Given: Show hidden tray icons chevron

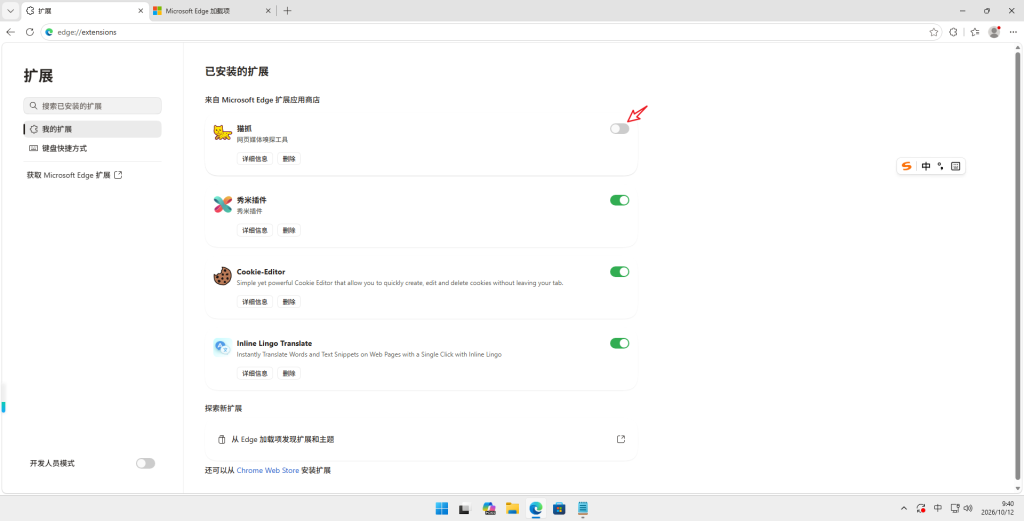Looking at the screenshot, I should click(x=904, y=508).
